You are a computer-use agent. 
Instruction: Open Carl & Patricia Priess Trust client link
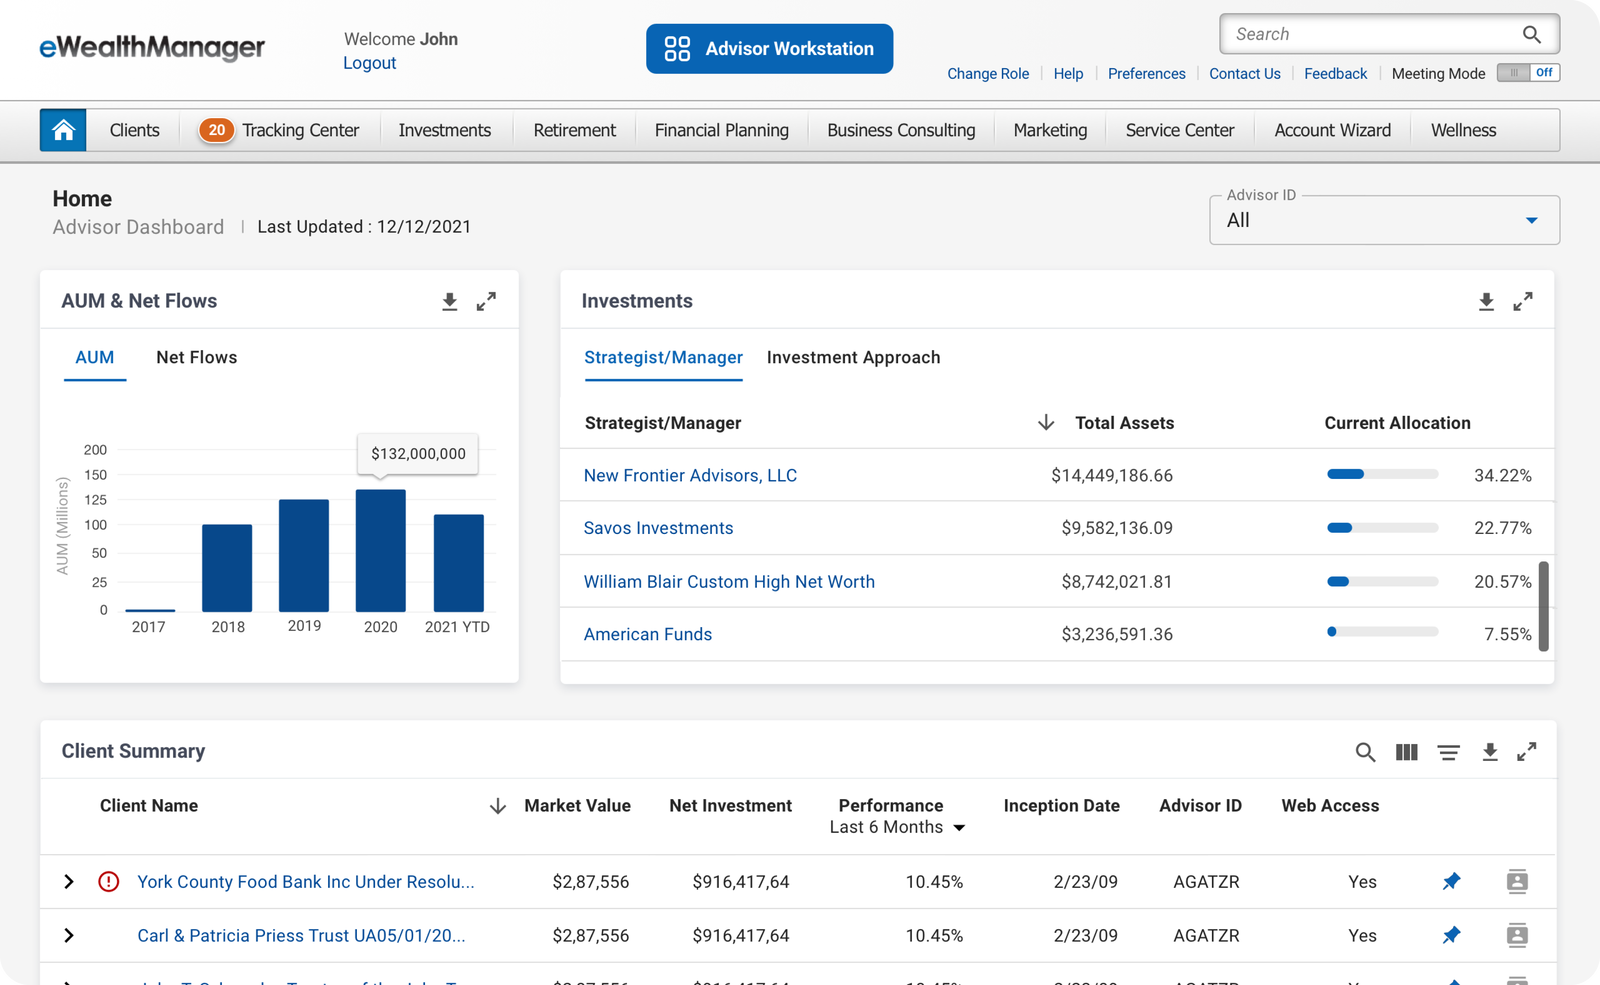301,936
